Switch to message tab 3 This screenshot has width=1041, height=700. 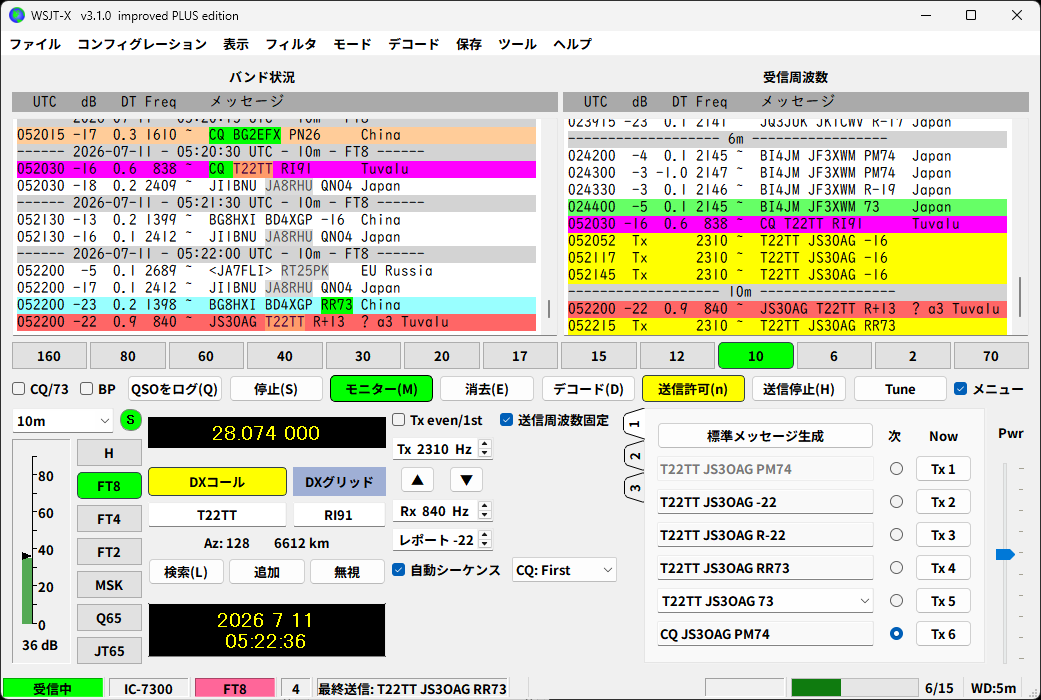click(634, 487)
